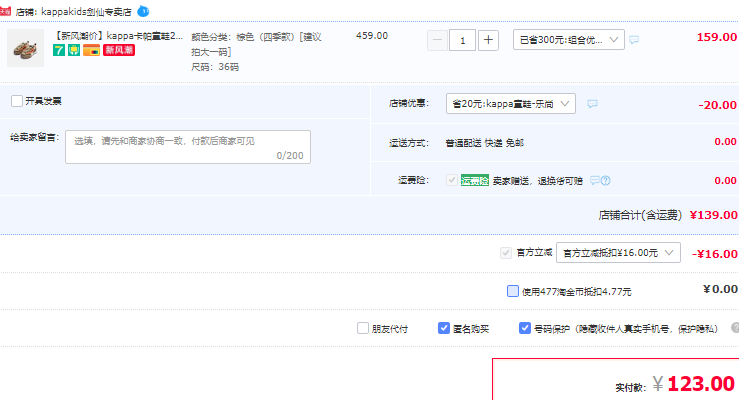
Task: Tick the 朋友代付 checkbox
Action: (x=362, y=328)
